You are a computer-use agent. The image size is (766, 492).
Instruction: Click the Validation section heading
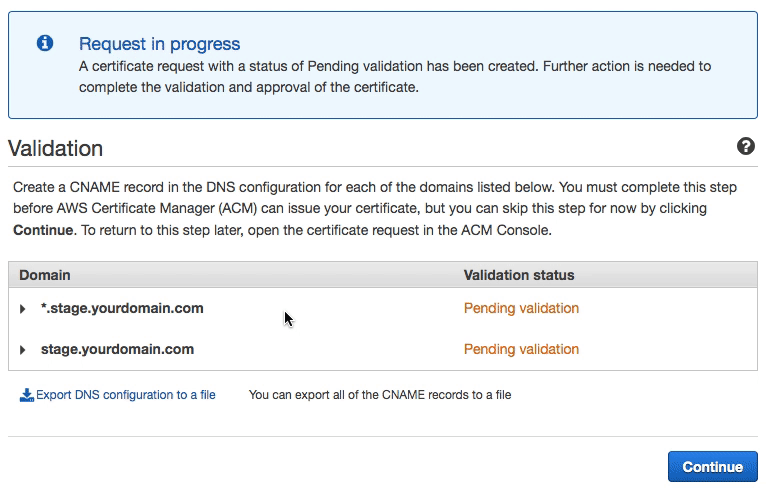click(56, 149)
